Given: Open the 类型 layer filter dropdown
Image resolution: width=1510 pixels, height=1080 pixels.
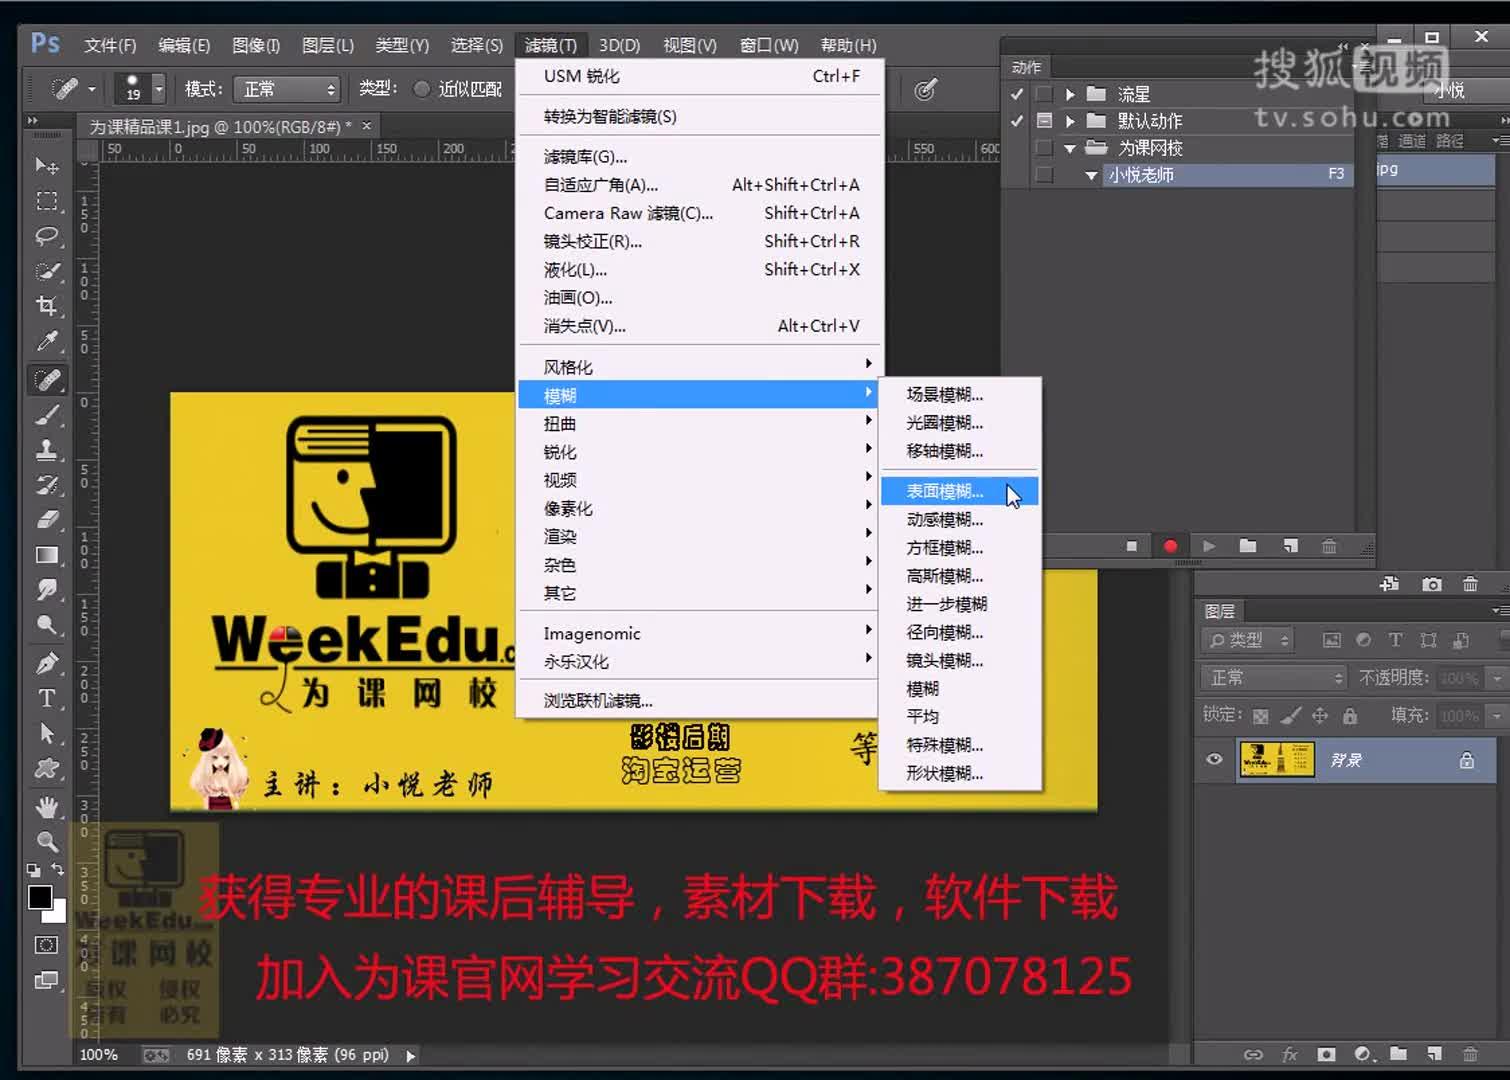Looking at the screenshot, I should tap(1246, 639).
